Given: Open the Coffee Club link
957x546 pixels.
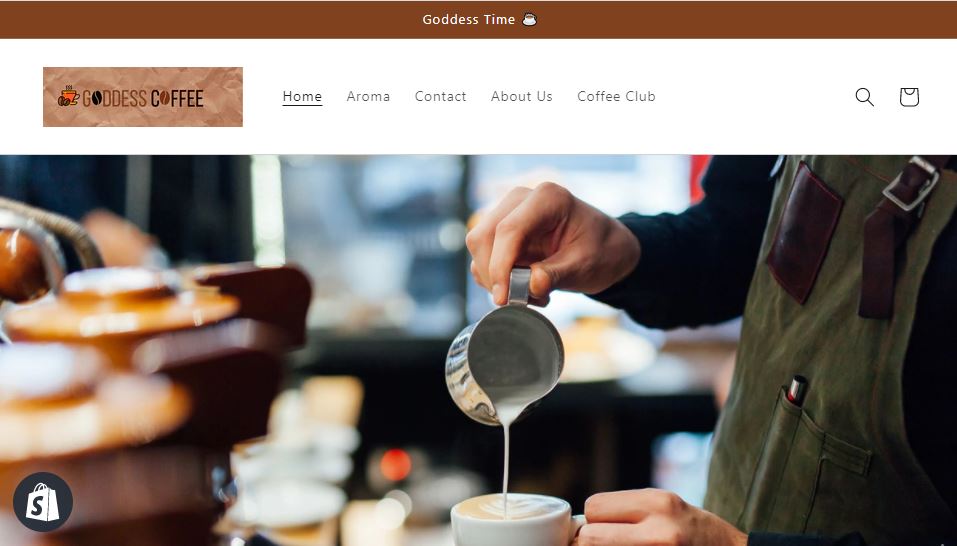Looking at the screenshot, I should (616, 96).
